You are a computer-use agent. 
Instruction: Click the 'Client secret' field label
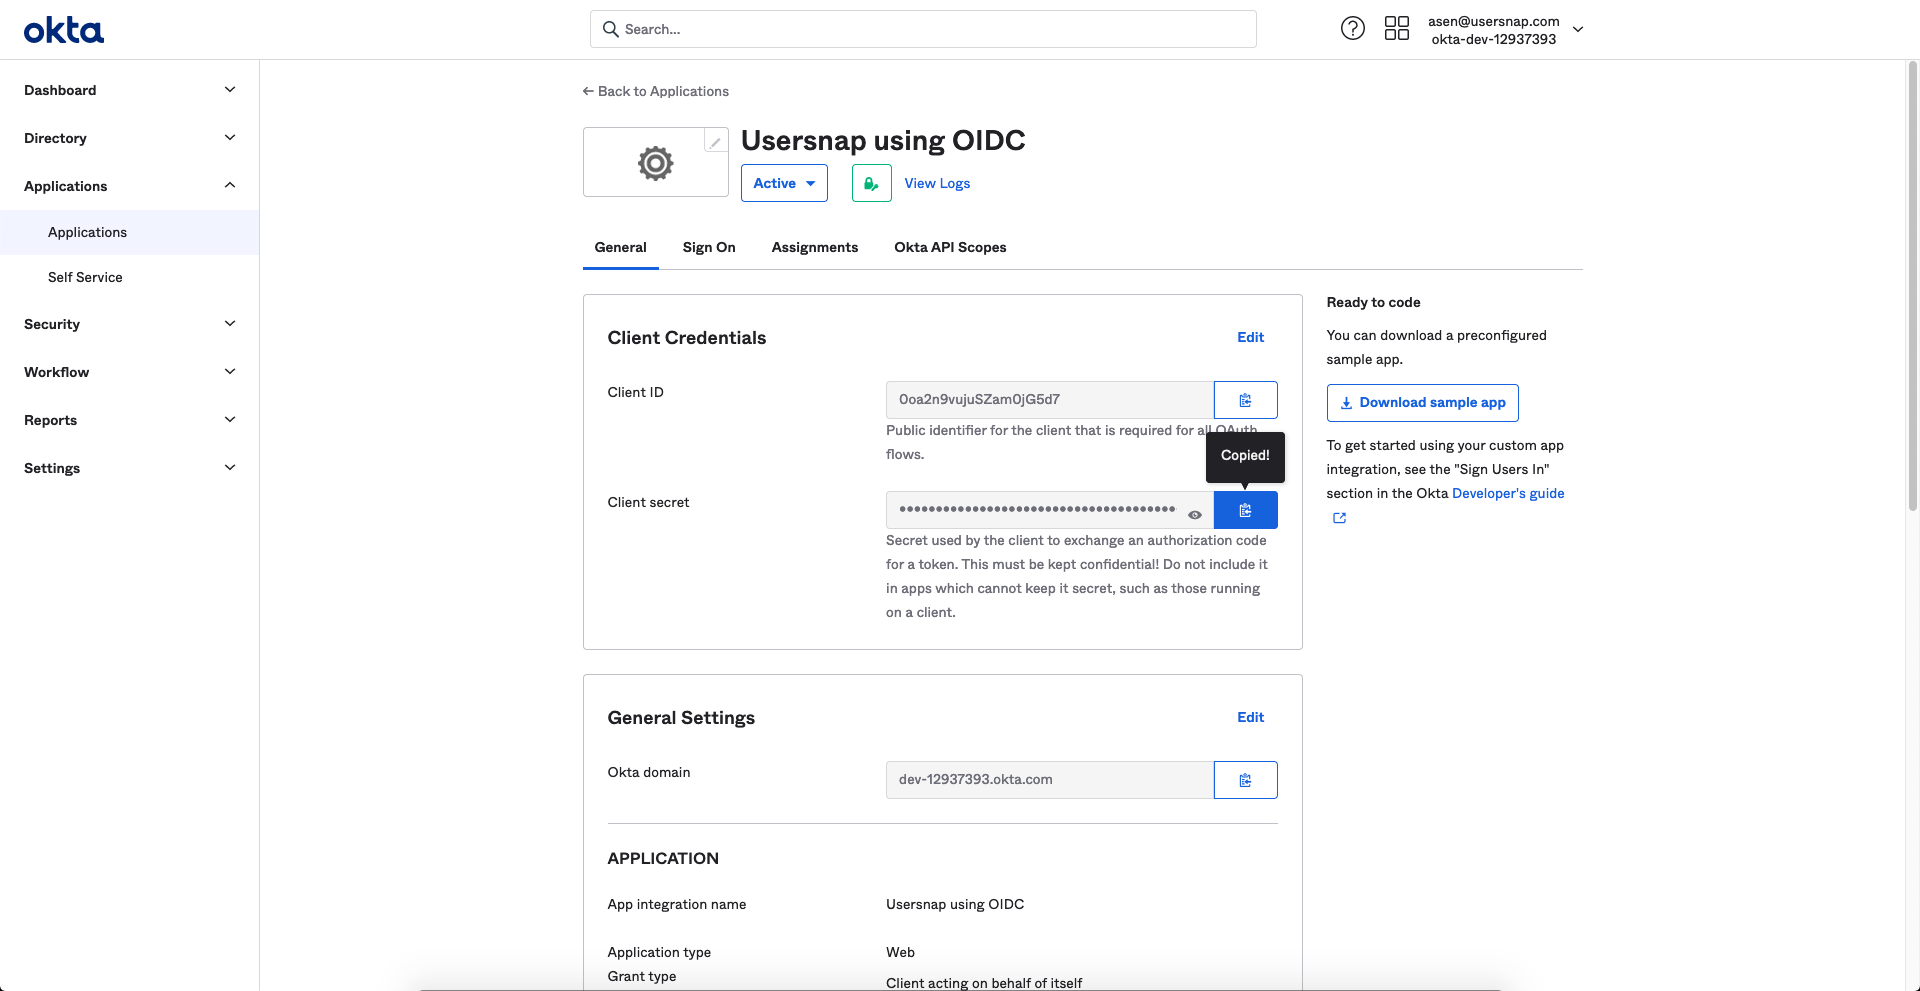648,502
